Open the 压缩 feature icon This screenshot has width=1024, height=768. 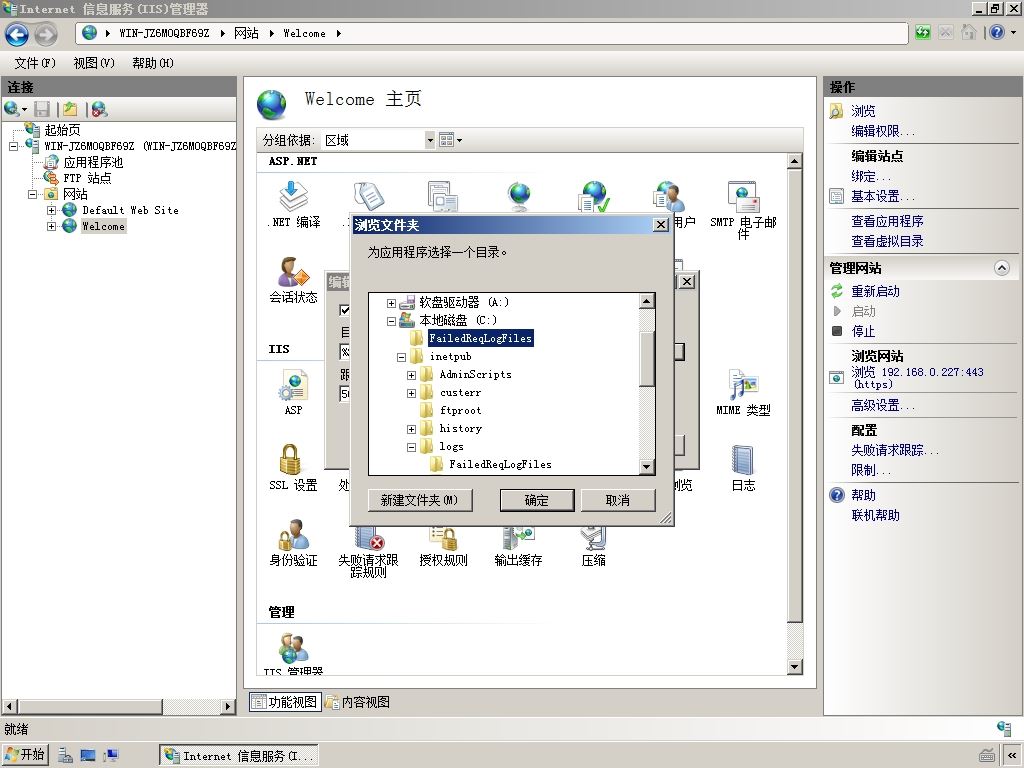click(x=594, y=547)
